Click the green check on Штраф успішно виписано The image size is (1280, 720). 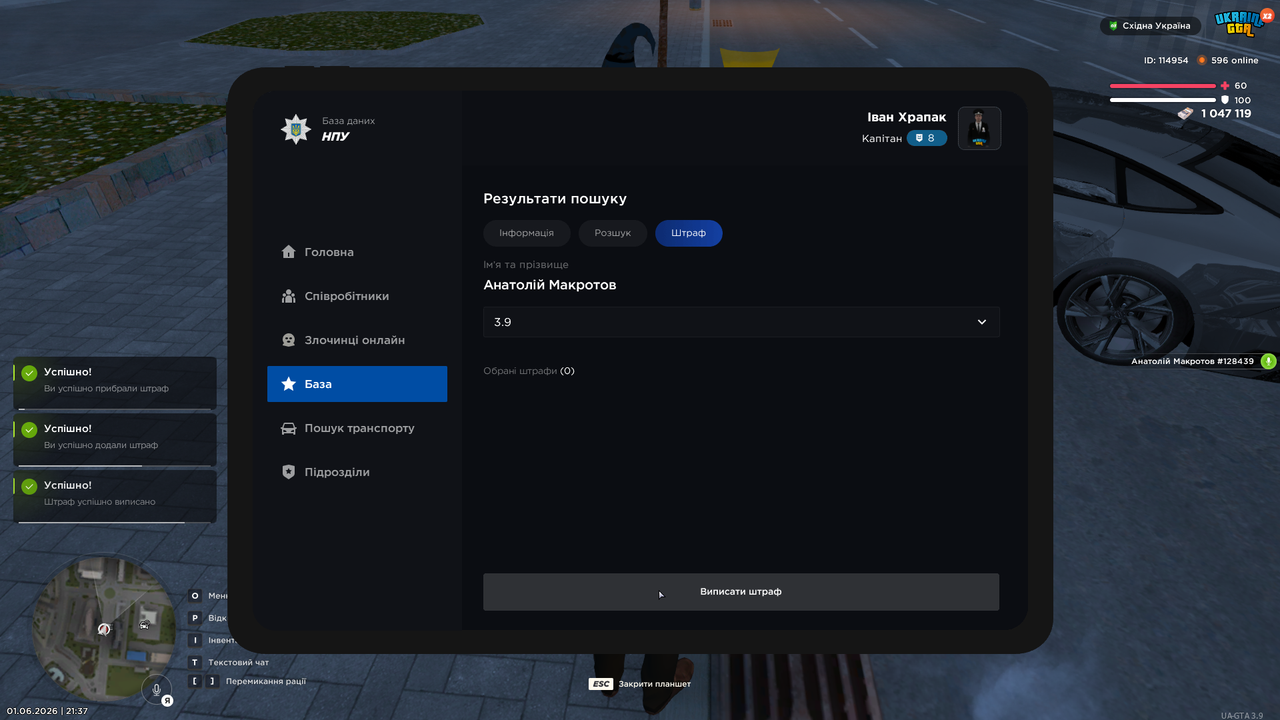(x=29, y=486)
